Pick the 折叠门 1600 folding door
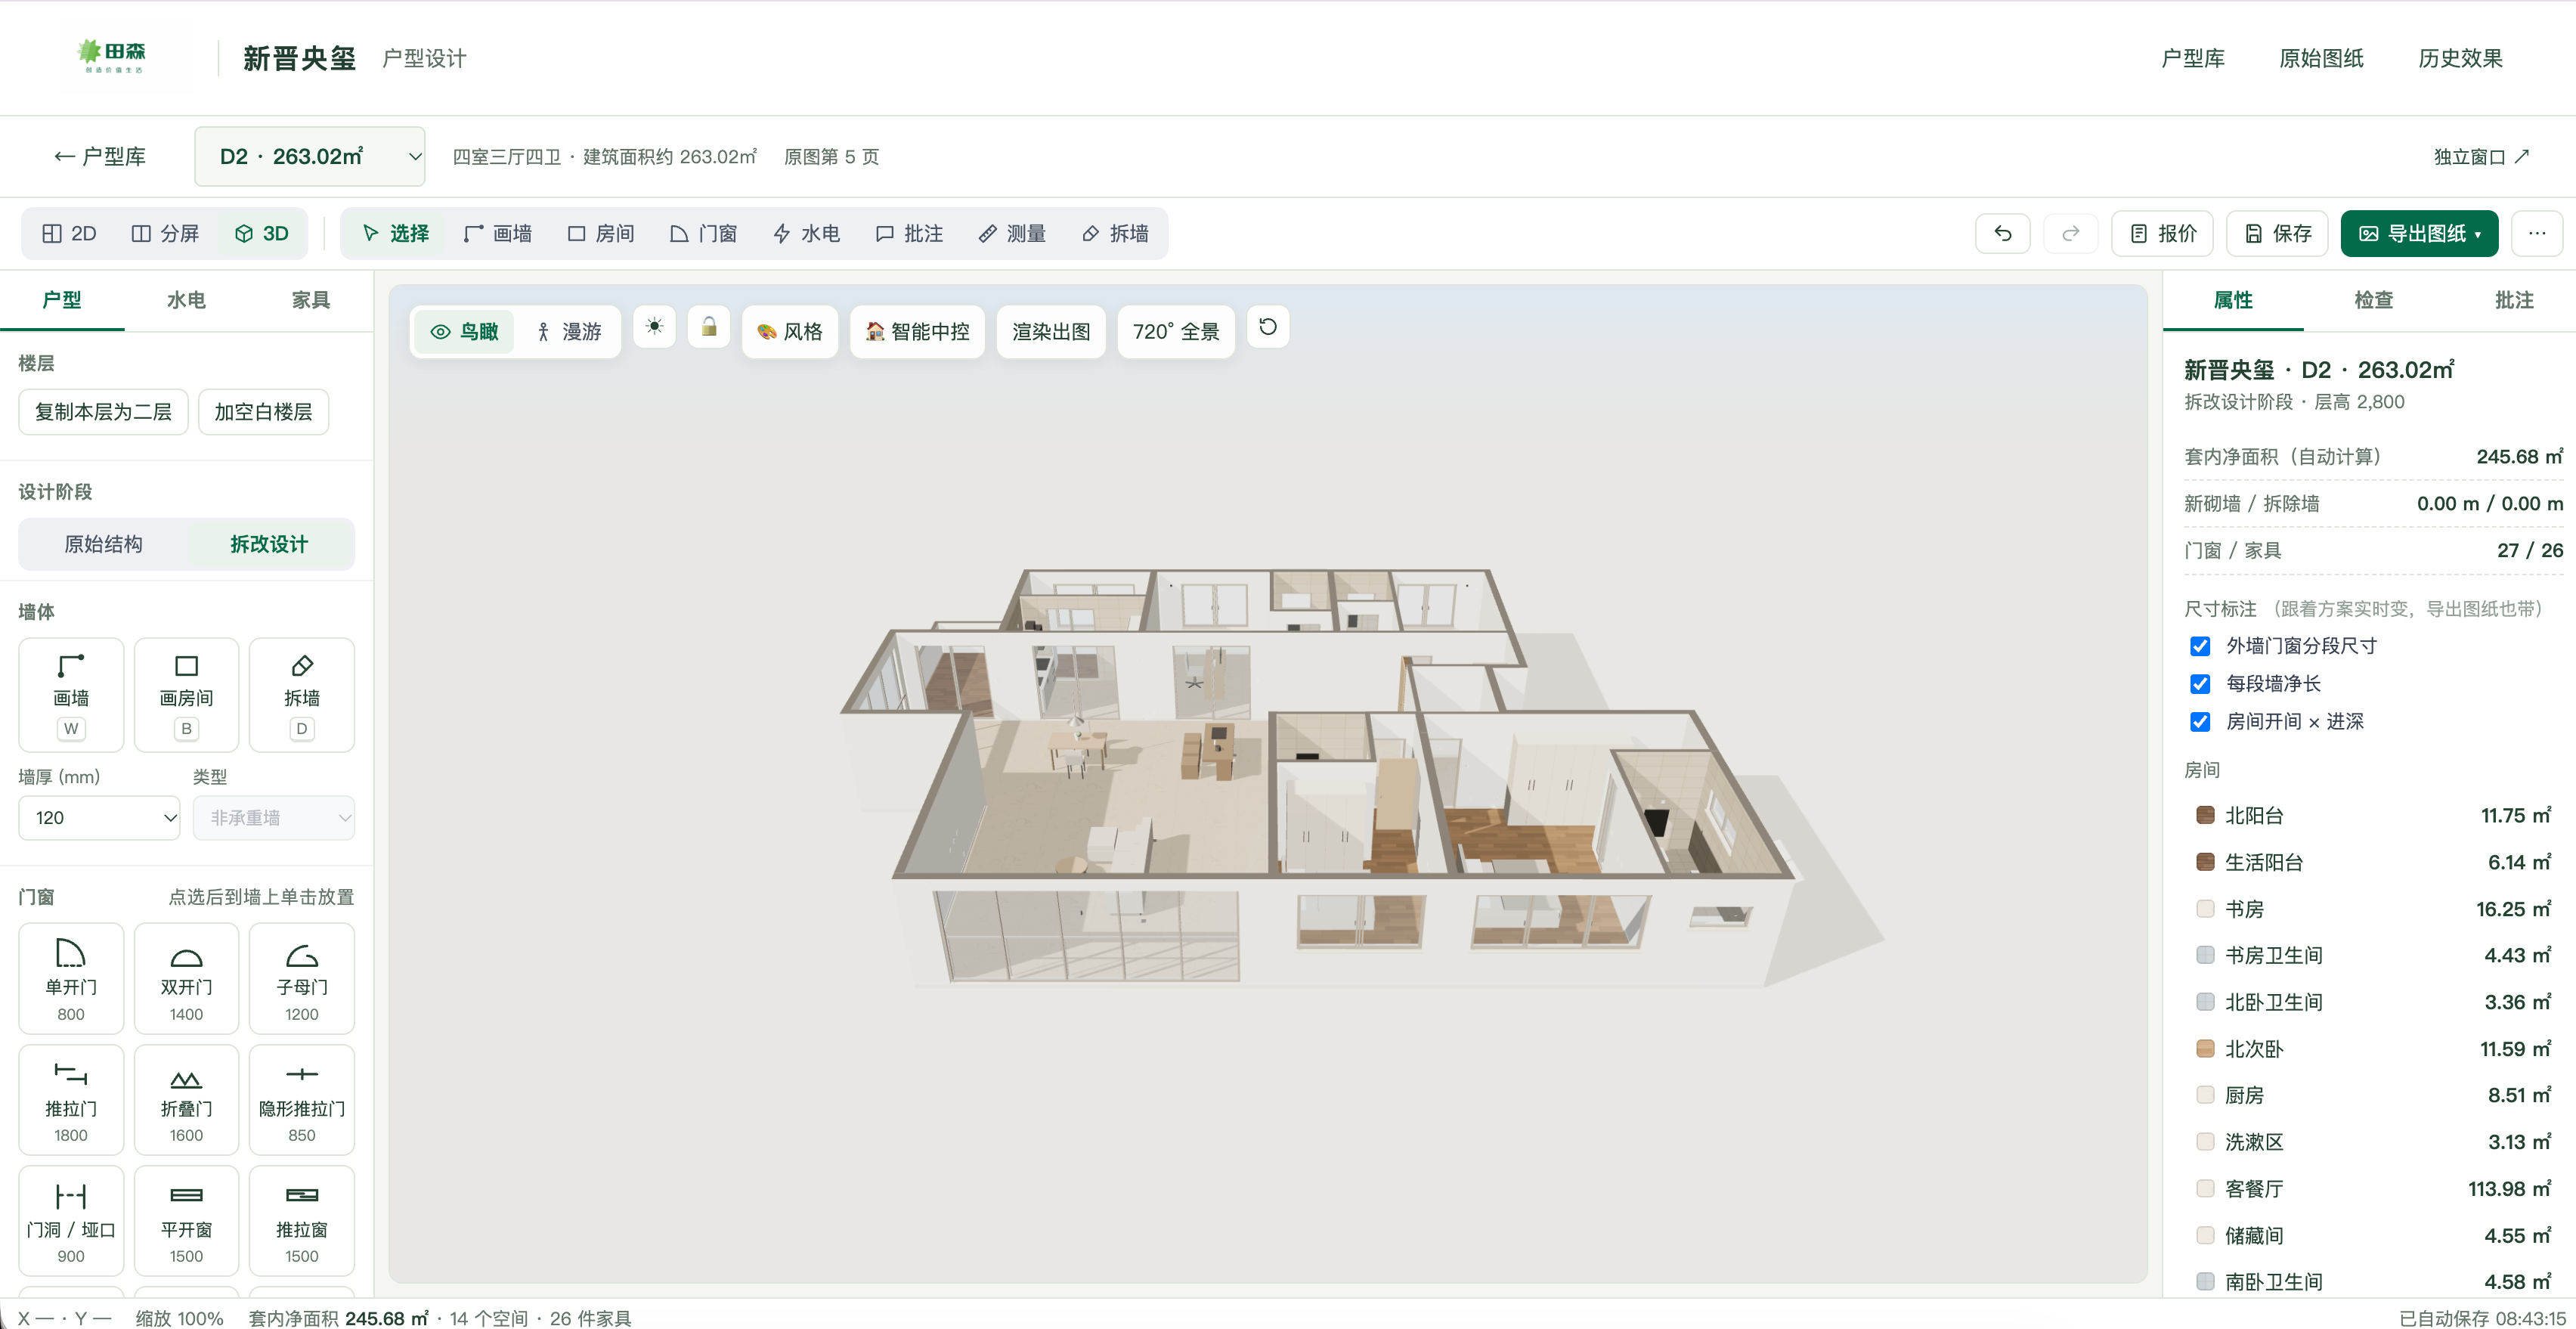The height and width of the screenshot is (1329, 2576). 186,1100
